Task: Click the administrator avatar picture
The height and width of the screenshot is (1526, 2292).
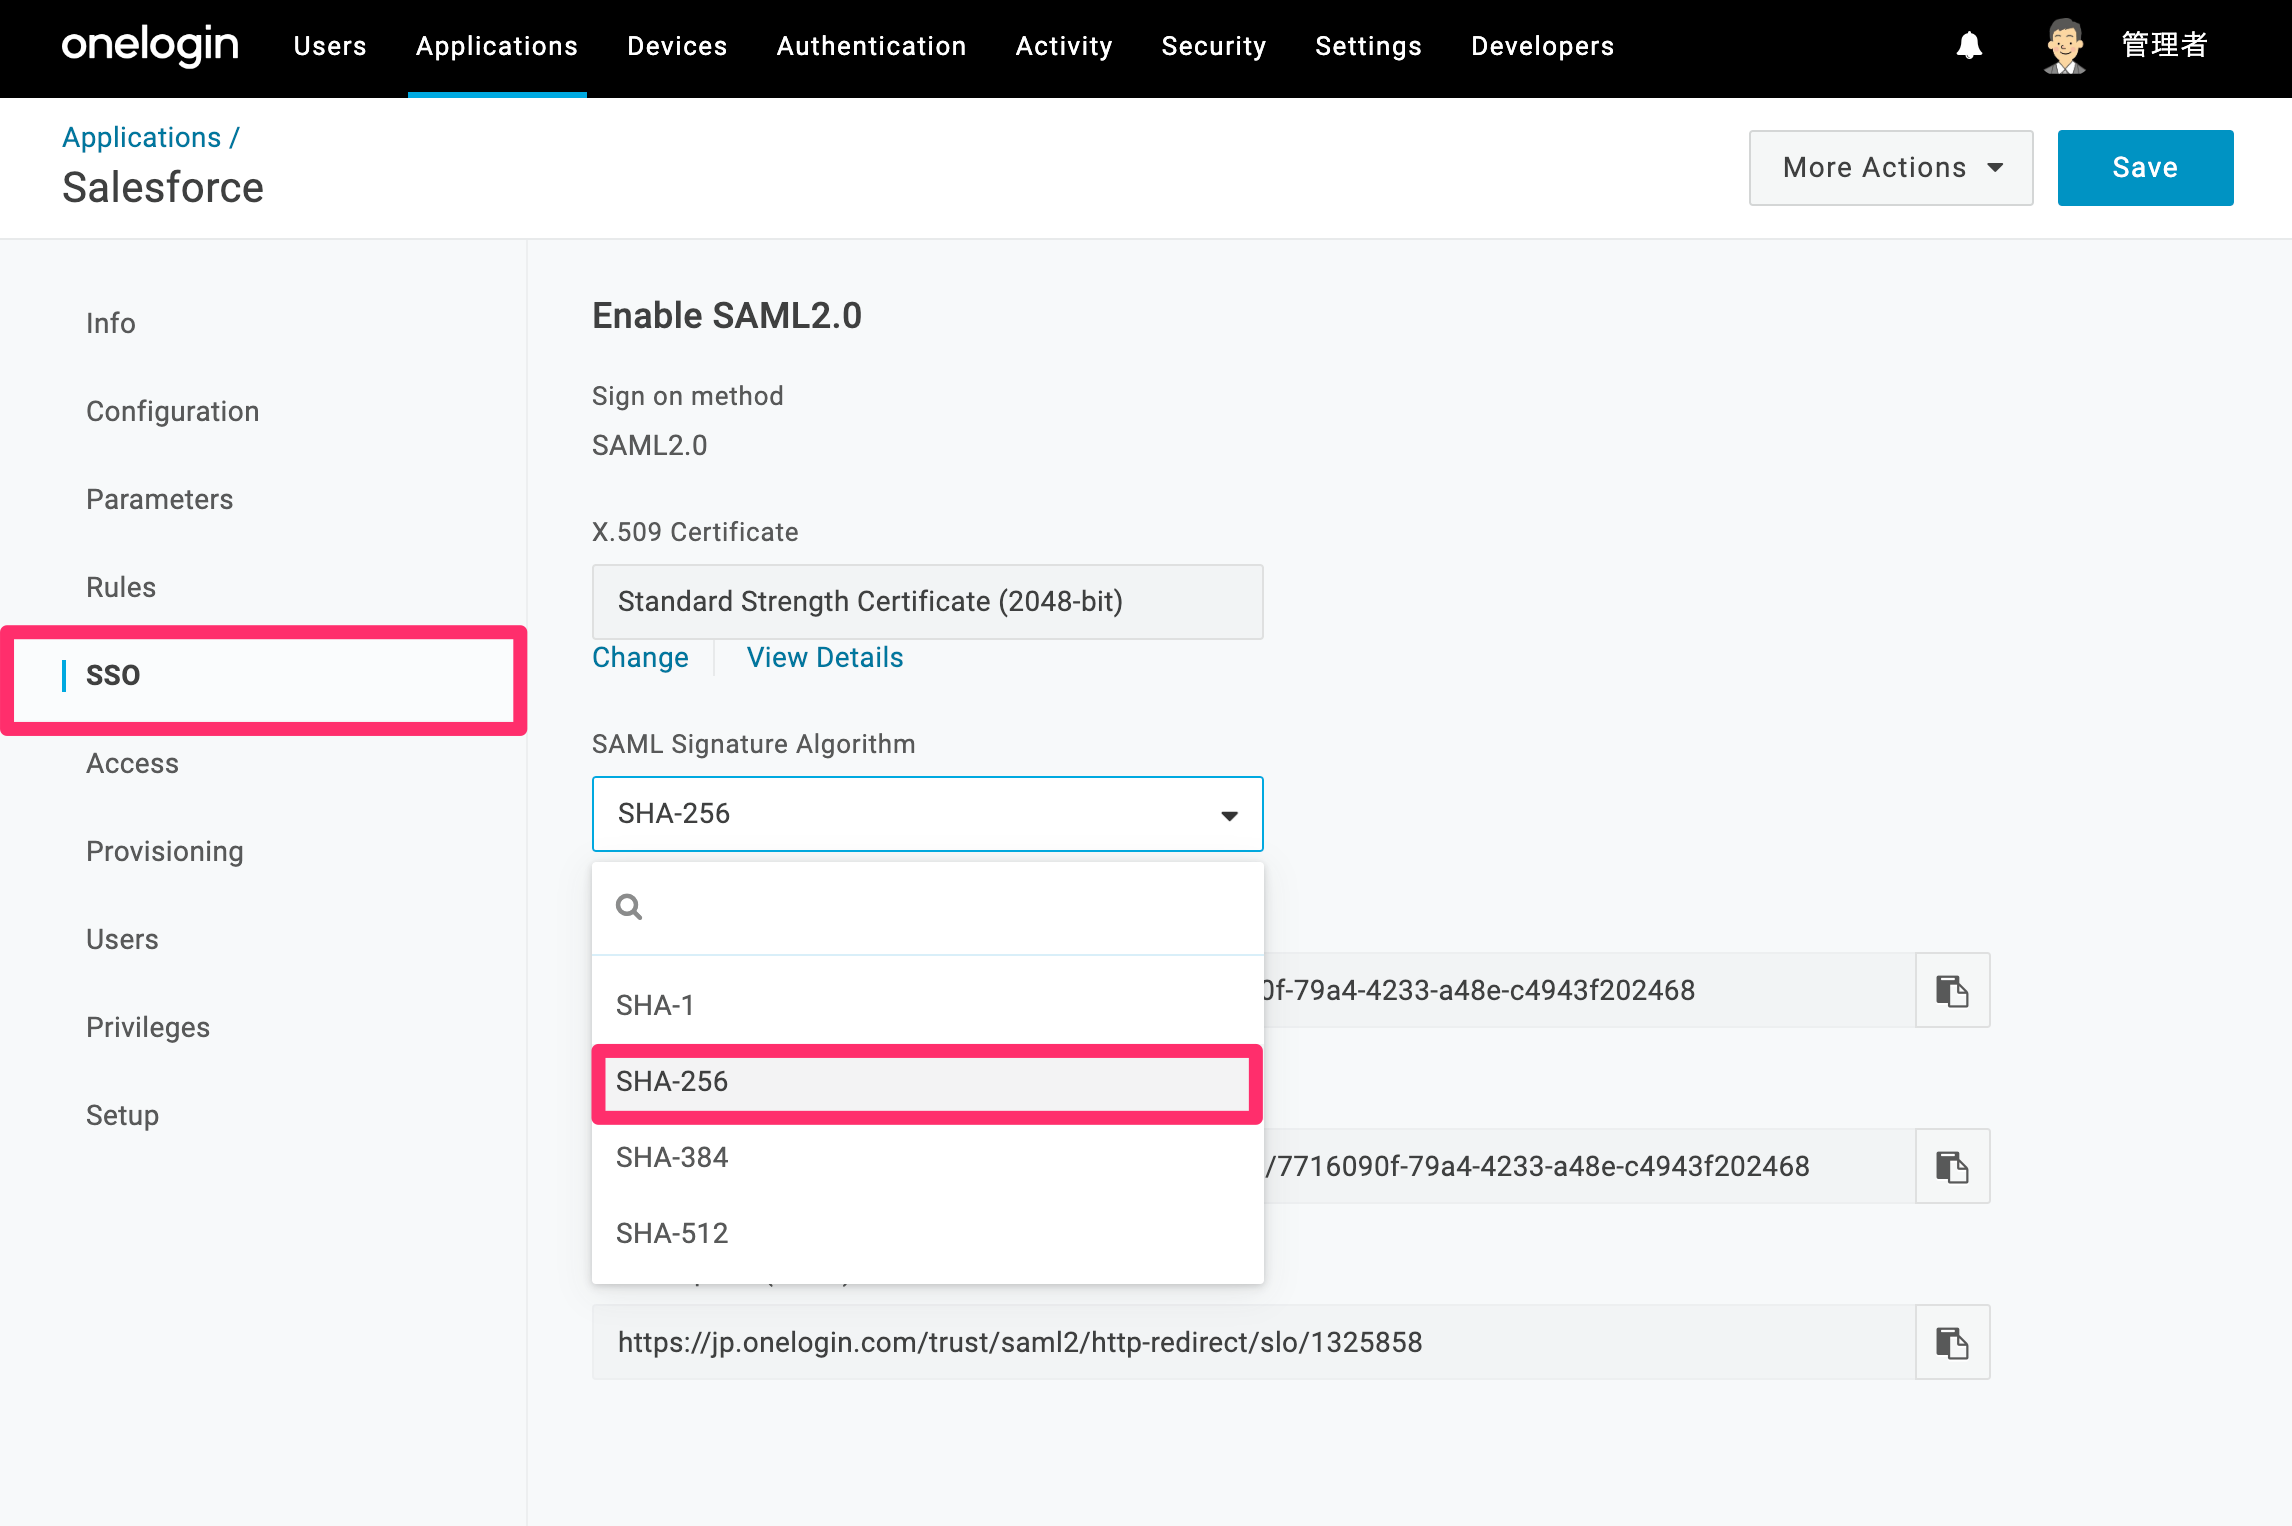Action: point(2064,46)
